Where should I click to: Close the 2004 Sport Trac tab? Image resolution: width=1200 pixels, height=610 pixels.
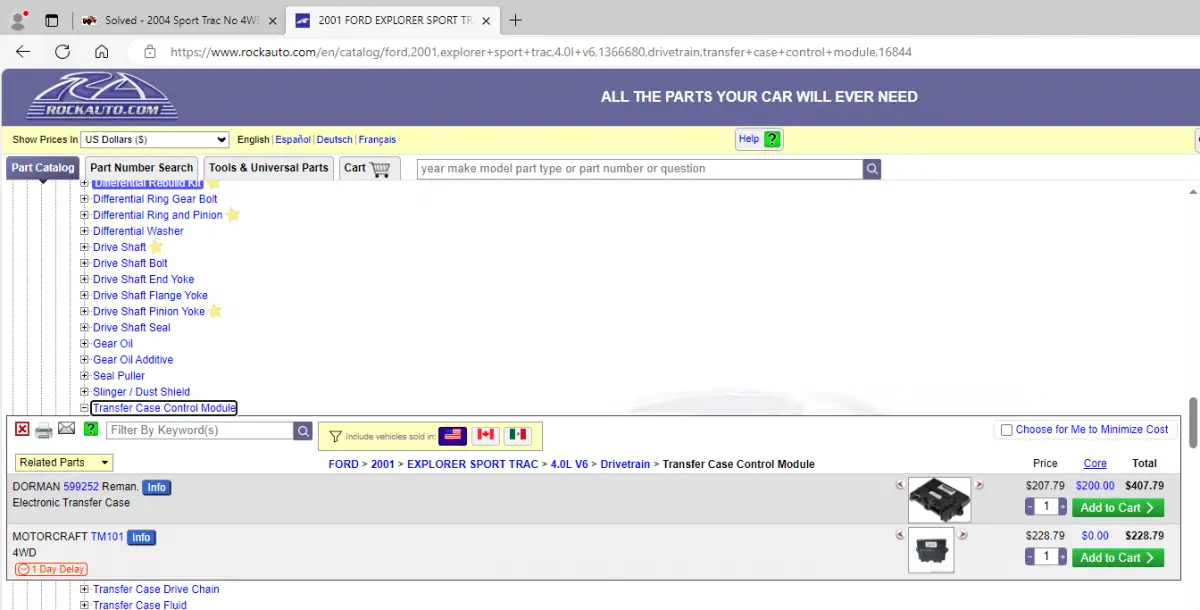click(x=273, y=20)
